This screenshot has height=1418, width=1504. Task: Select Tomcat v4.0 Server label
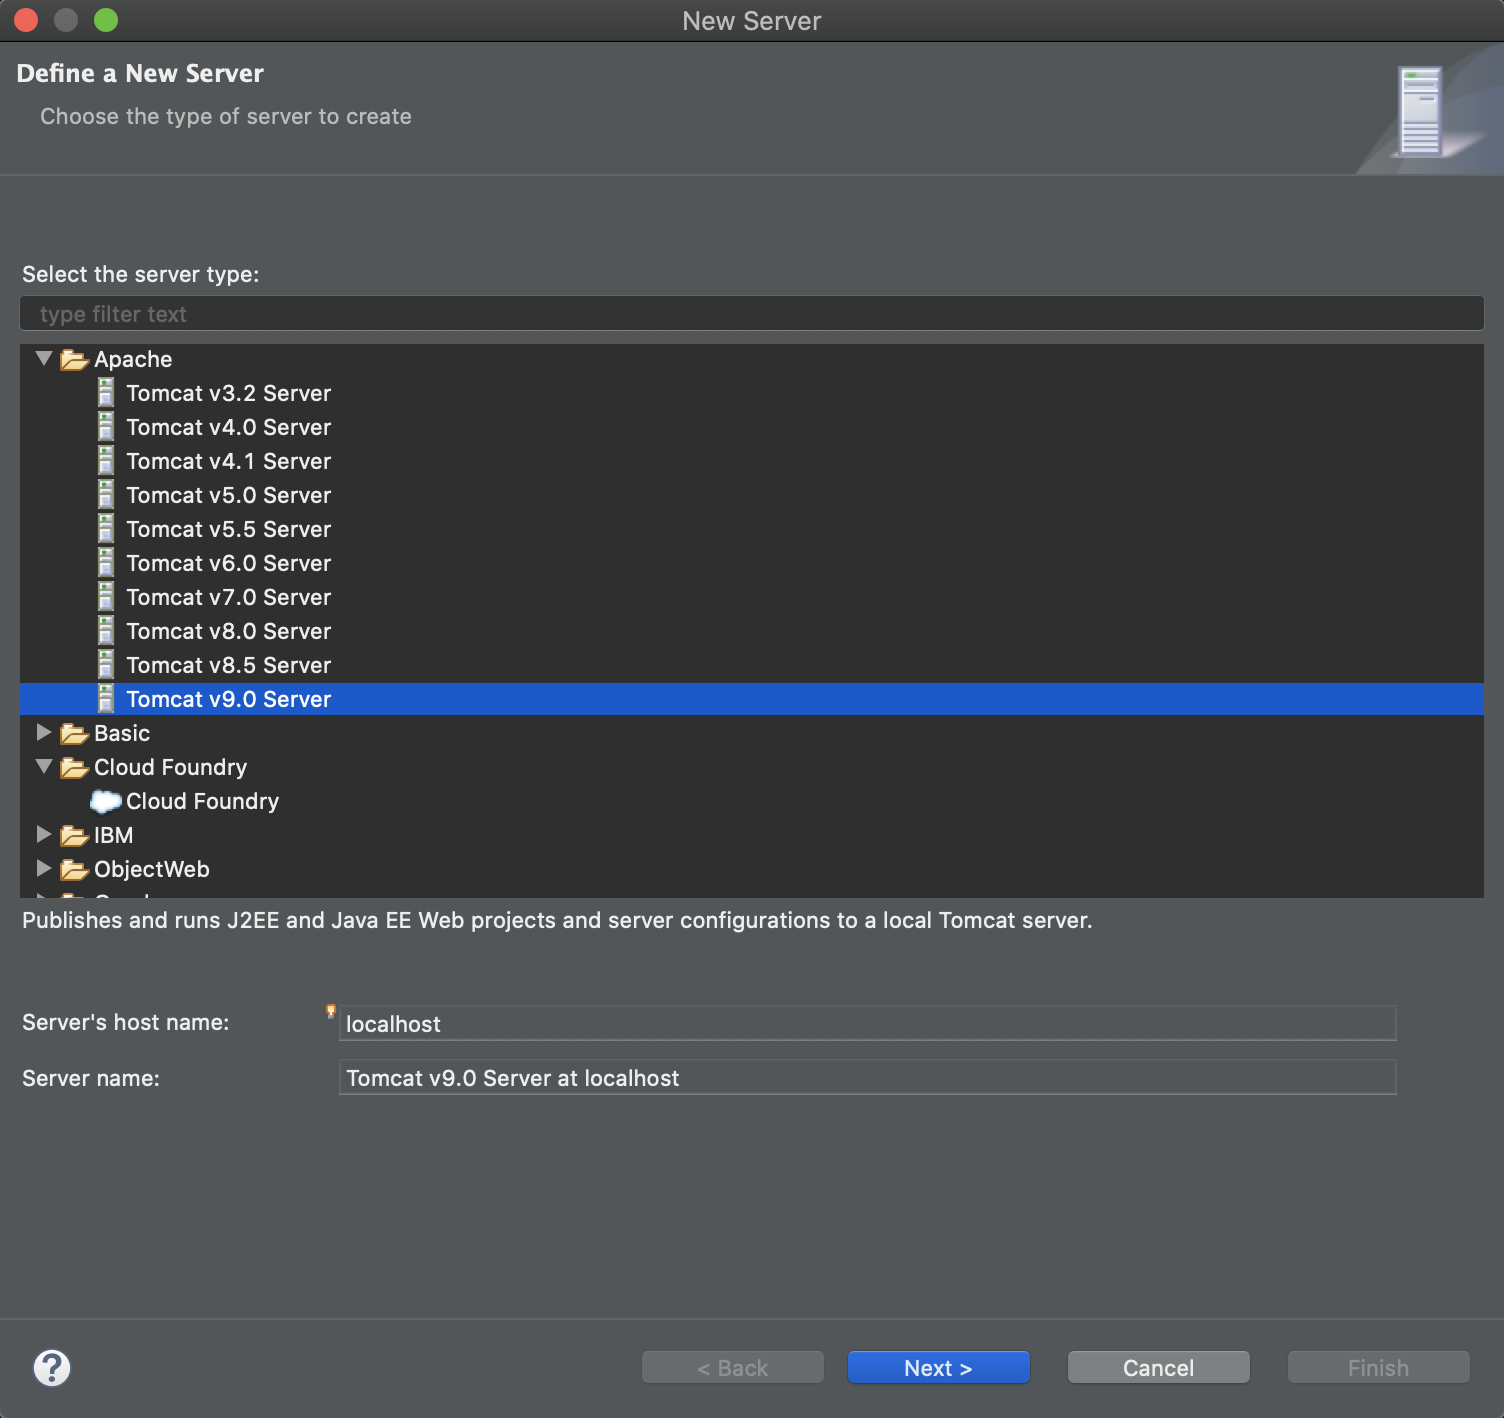(x=228, y=427)
